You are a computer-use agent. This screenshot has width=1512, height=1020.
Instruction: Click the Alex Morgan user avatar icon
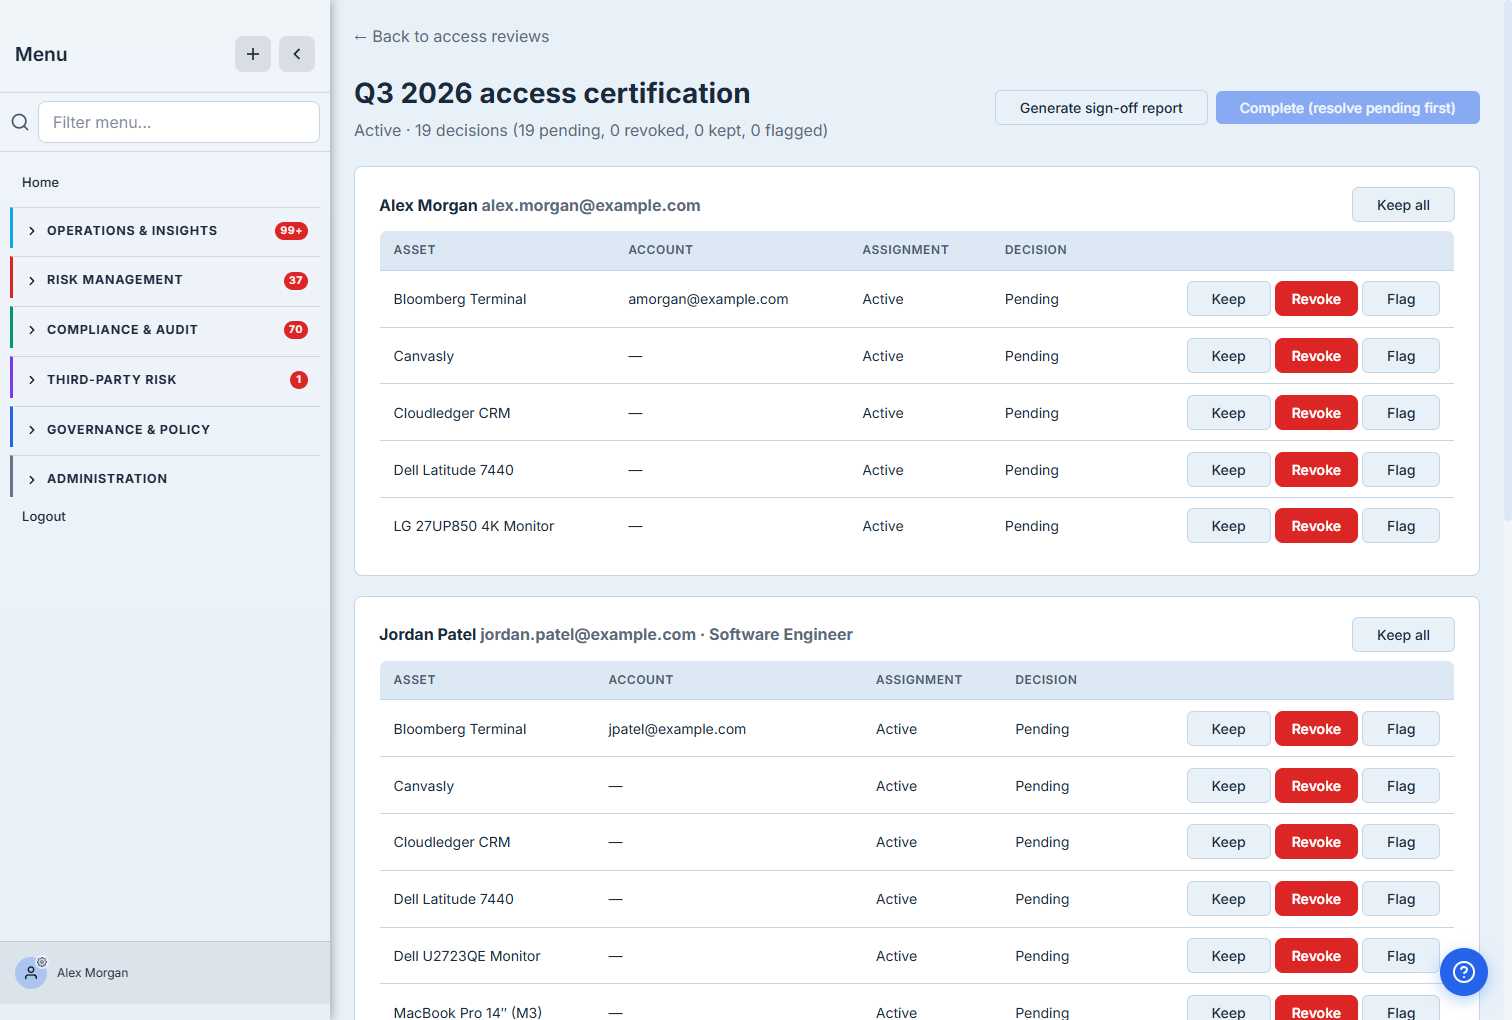tap(31, 973)
